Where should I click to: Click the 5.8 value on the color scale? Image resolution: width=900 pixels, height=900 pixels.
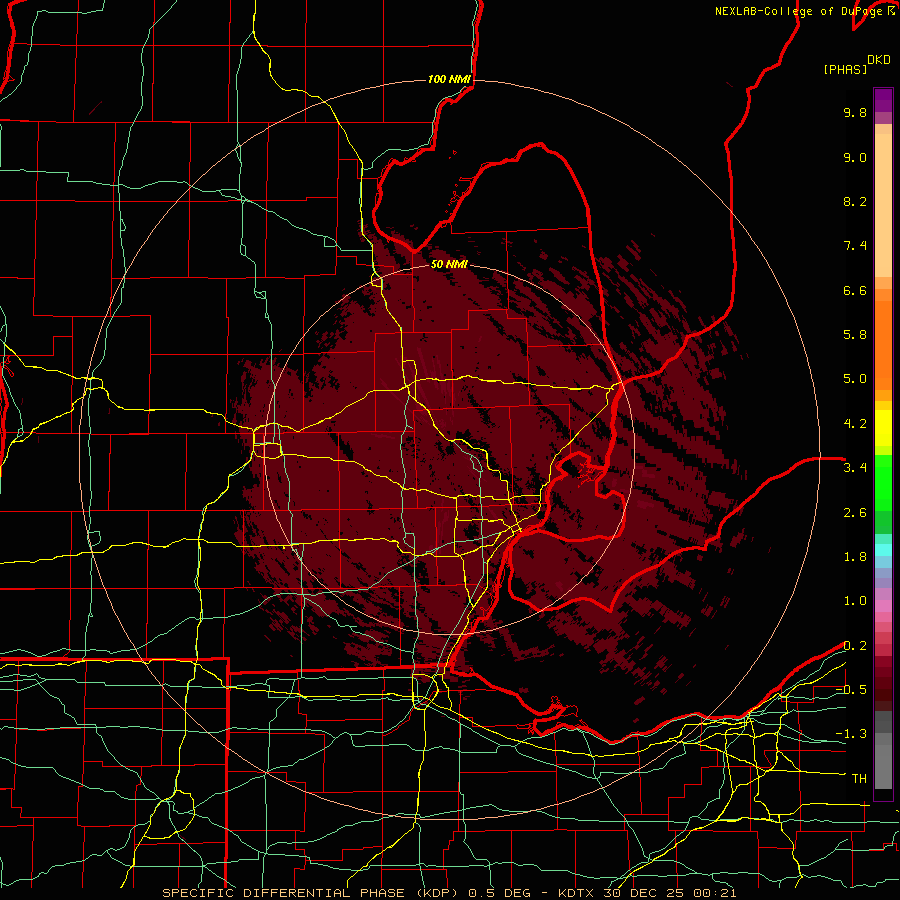[855, 335]
